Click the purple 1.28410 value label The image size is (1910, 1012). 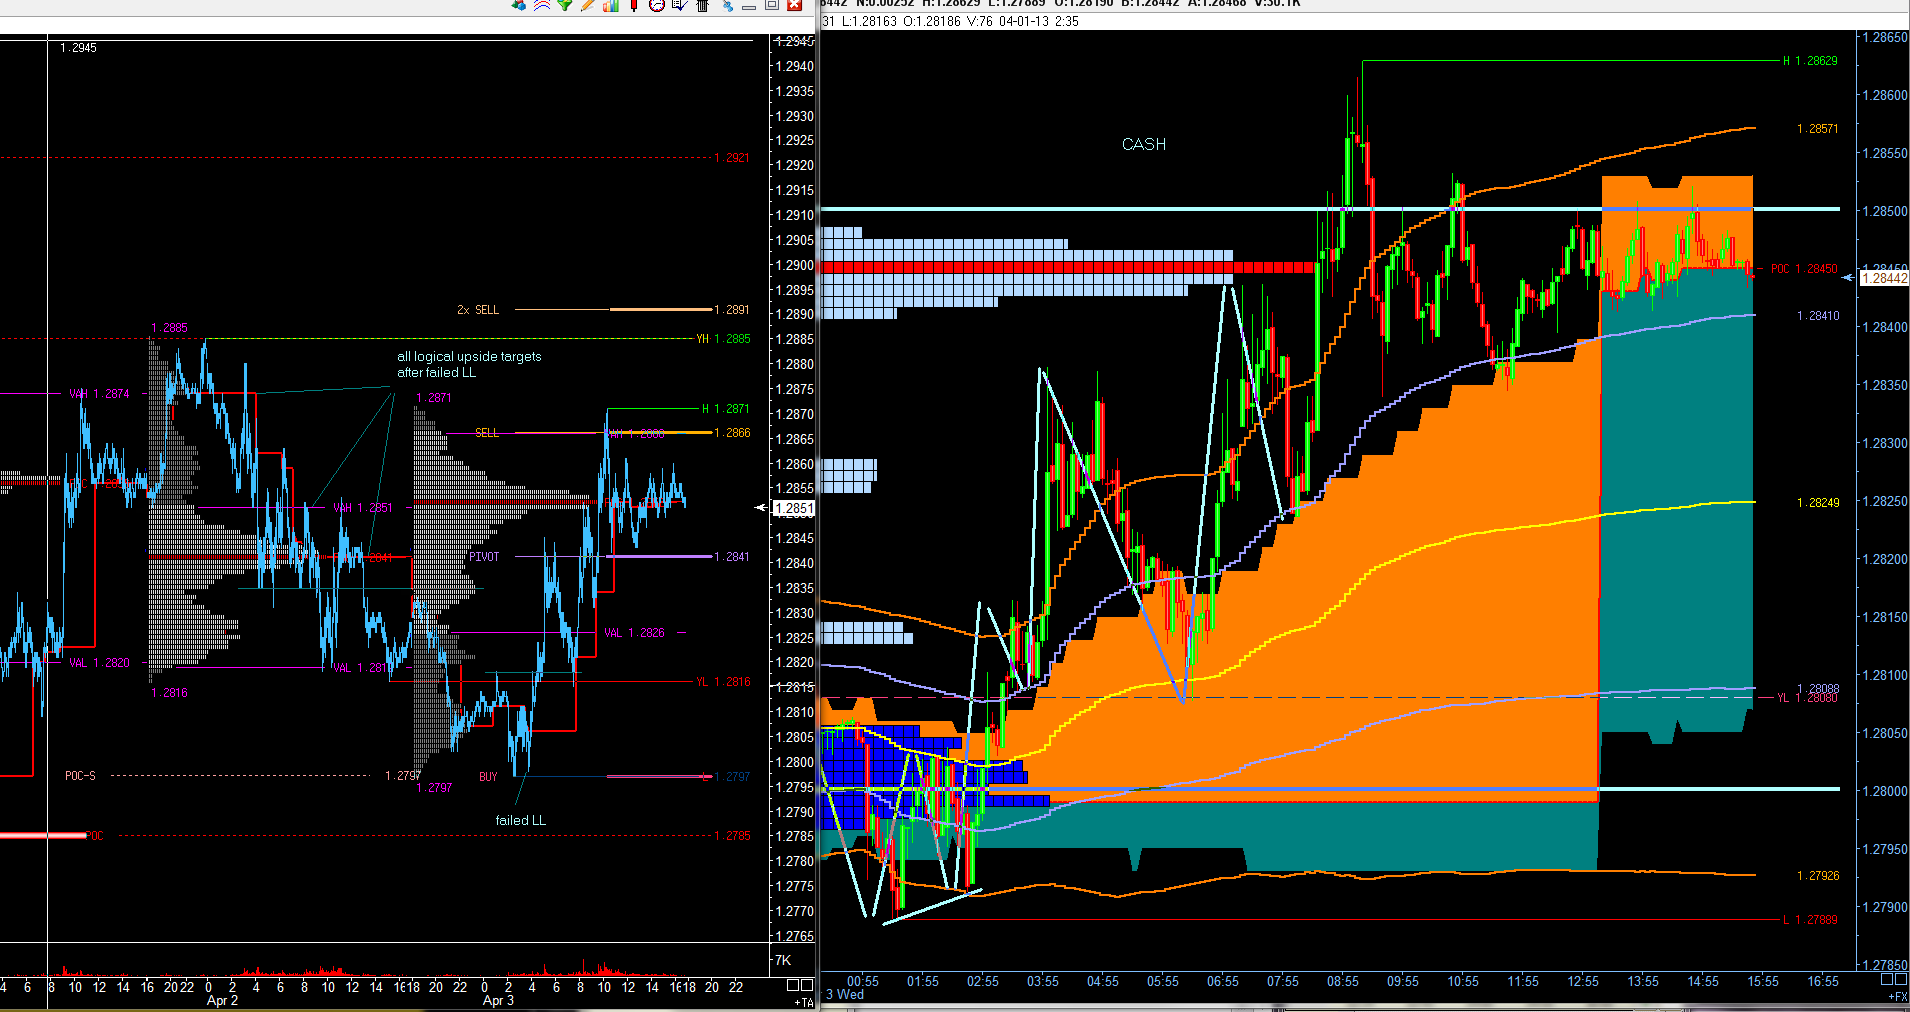[1818, 316]
